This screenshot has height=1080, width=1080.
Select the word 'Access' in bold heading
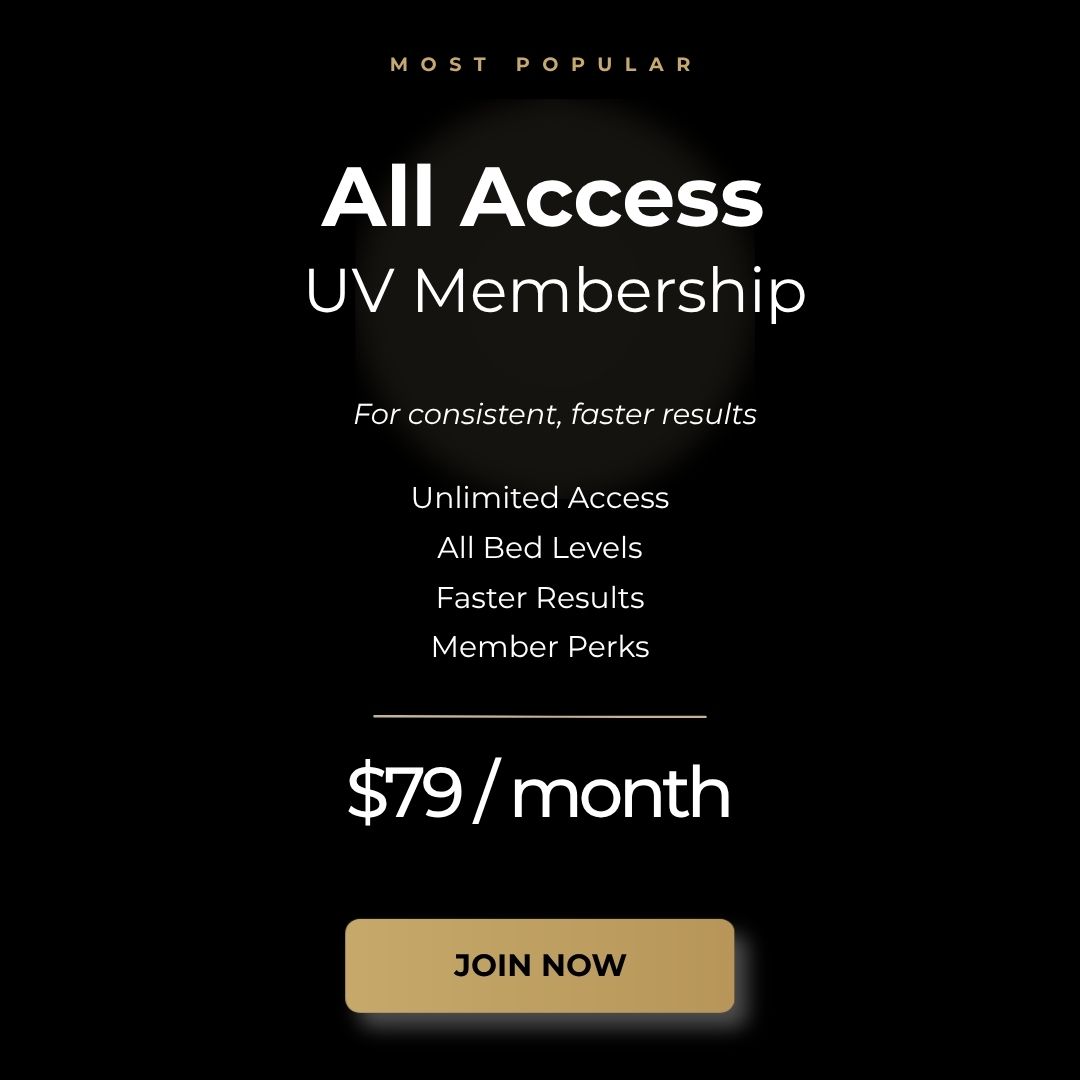611,197
